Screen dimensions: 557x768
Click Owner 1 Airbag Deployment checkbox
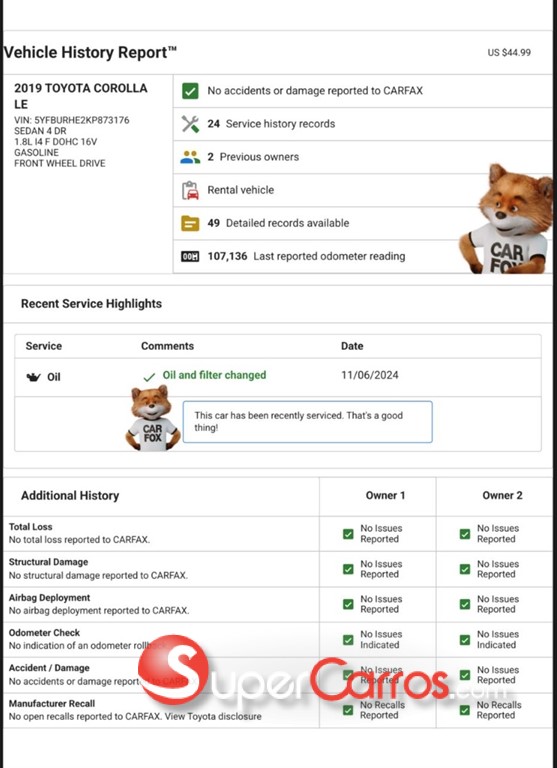pyautogui.click(x=348, y=604)
